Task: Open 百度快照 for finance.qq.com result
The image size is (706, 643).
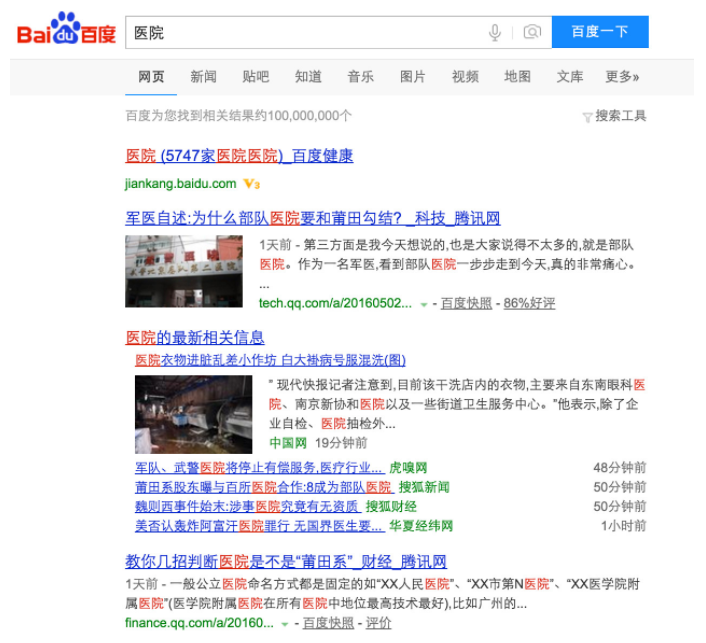Action: pos(328,623)
